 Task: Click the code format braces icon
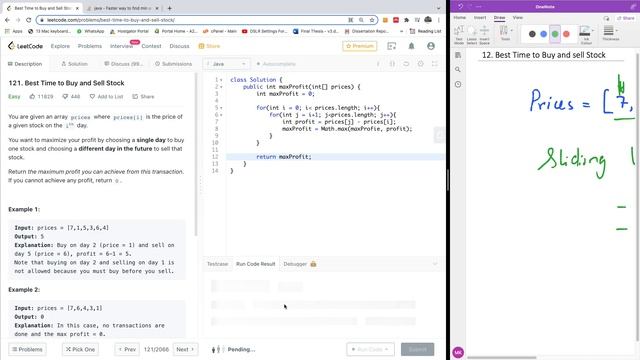[x=392, y=64]
